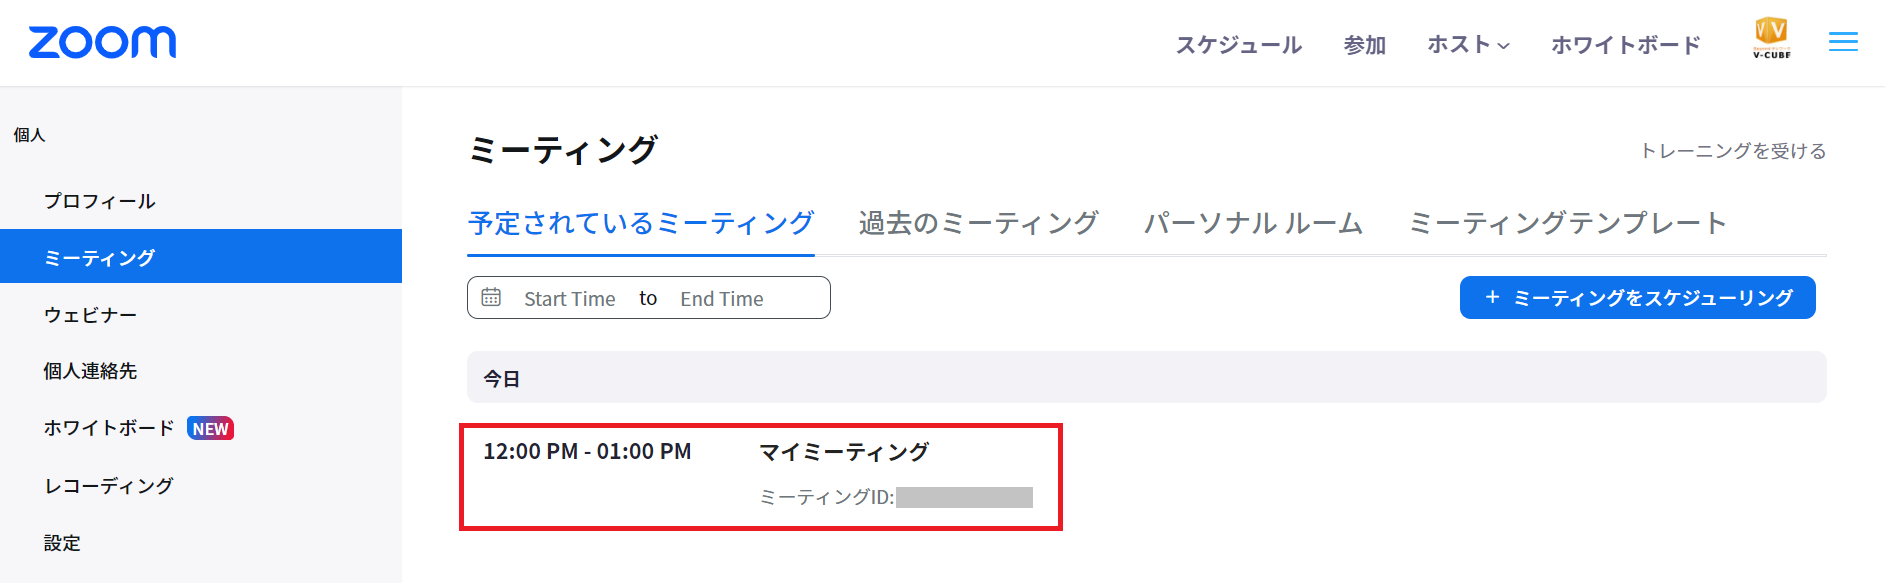1885x583 pixels.
Task: Switch to パーソナル ルーム tab
Action: tap(1253, 222)
